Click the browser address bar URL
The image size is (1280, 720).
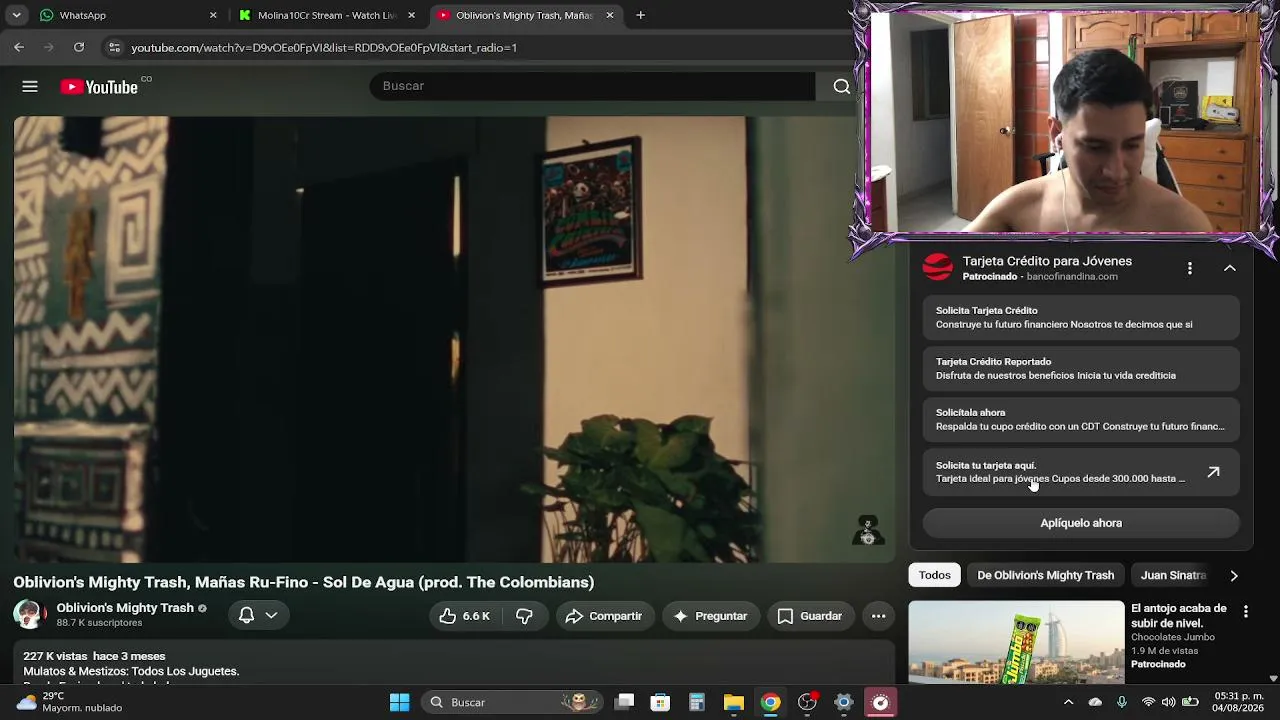point(324,47)
